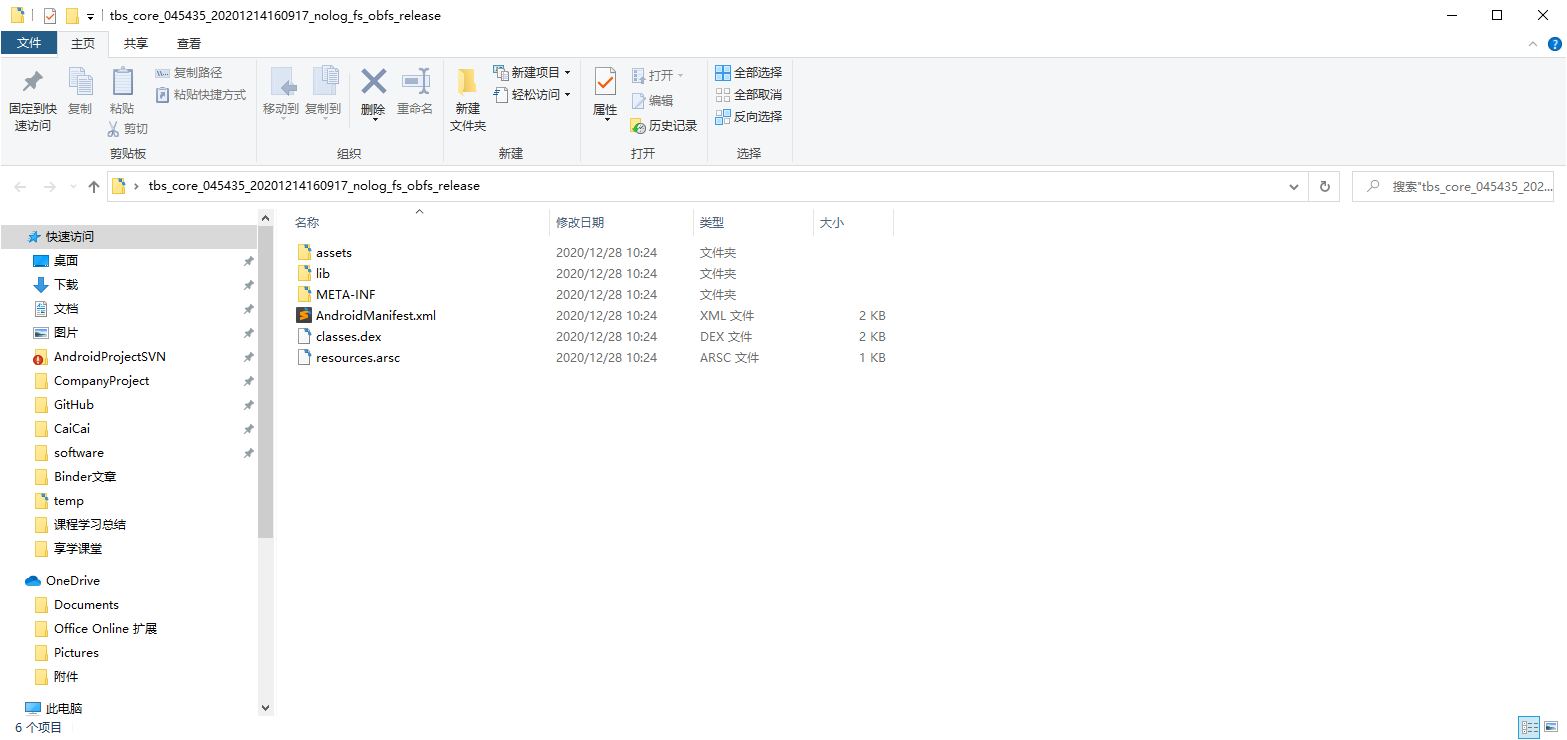Click the Copy (复制) ribbon icon
Screen dimensions: 1567x740
80,82
